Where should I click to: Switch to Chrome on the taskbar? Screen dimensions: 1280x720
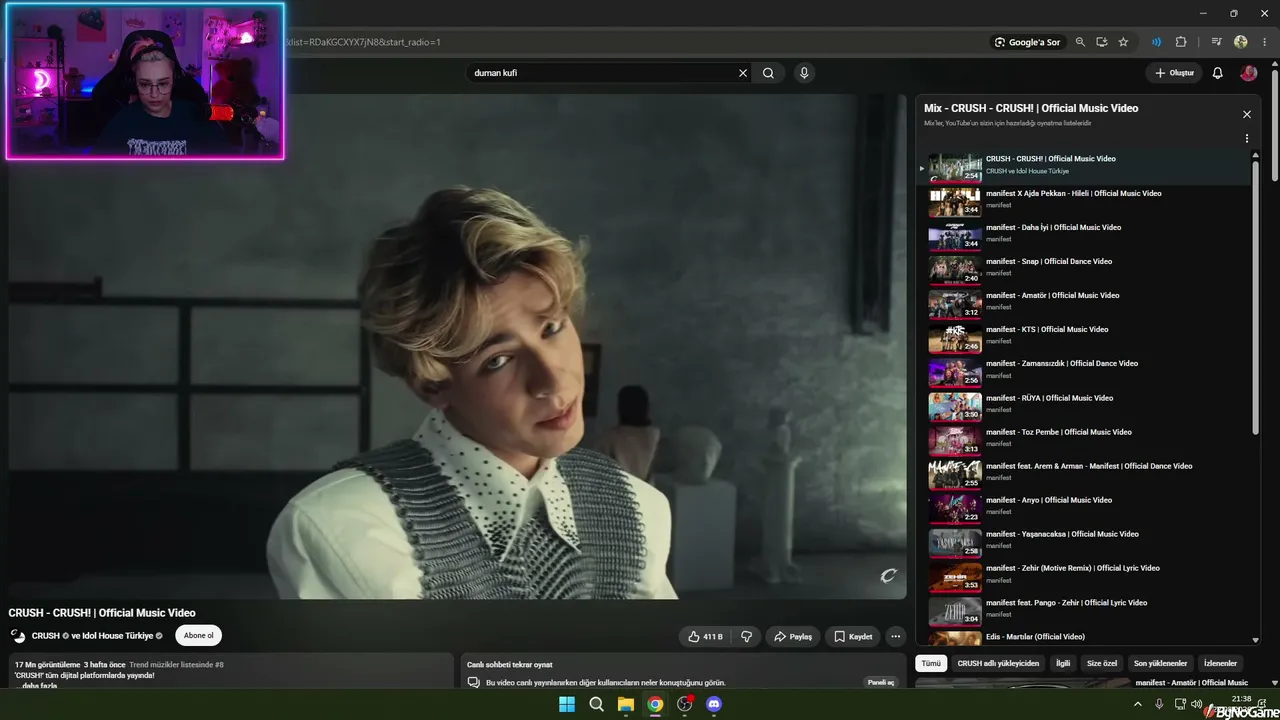click(655, 704)
